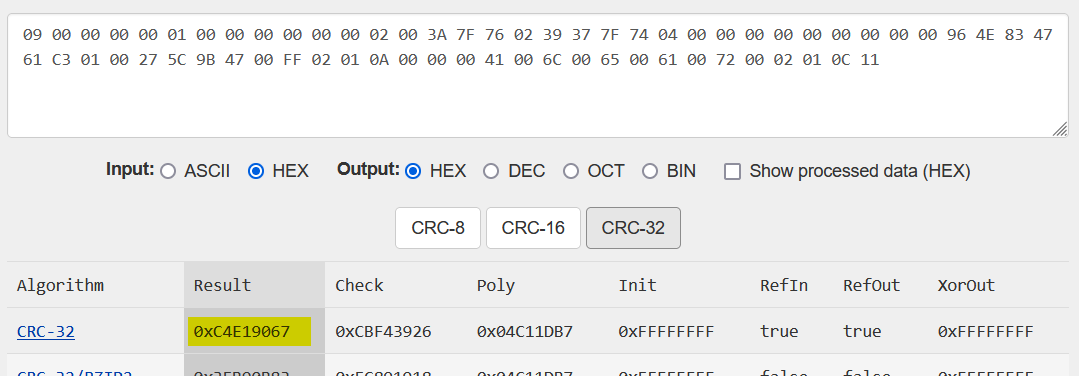Click the CRC-32 button
Viewport: 1079px width, 376px height.
pos(633,228)
